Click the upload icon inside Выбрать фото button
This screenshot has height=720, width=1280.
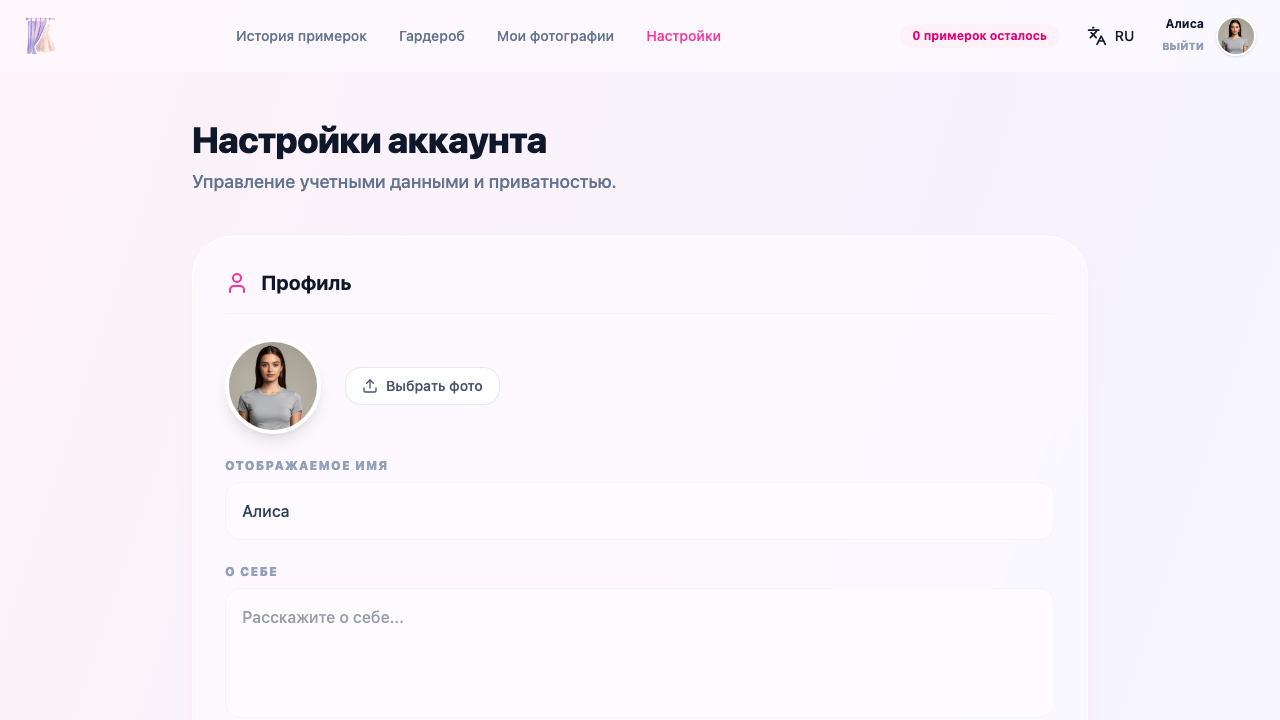[368, 385]
